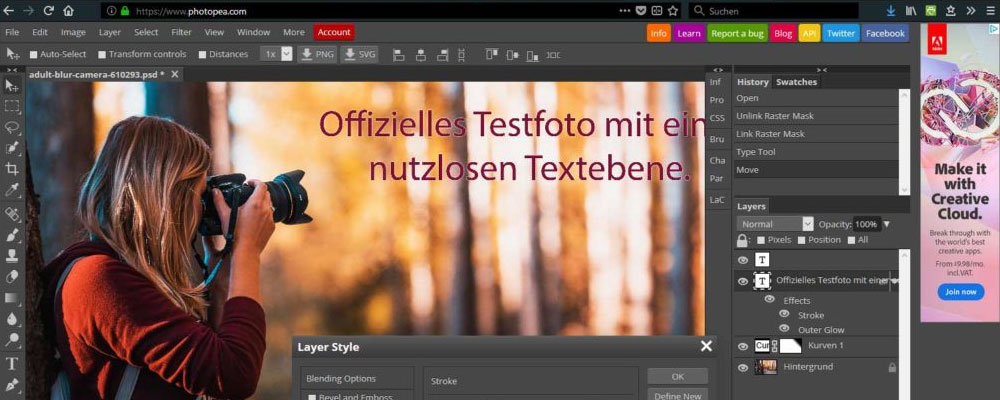Select the Lasso tool
Viewport: 1000px width, 400px height.
pos(12,127)
